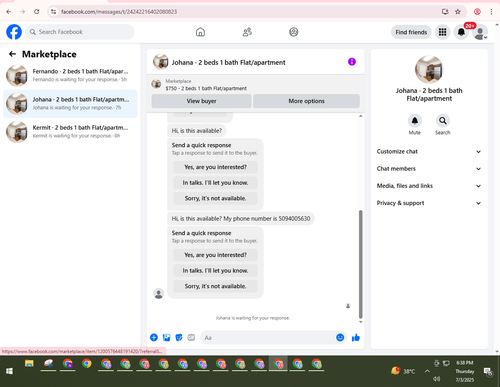The width and height of the screenshot is (500, 387).
Task: Open the Facebook menu grid icon
Action: [442, 32]
